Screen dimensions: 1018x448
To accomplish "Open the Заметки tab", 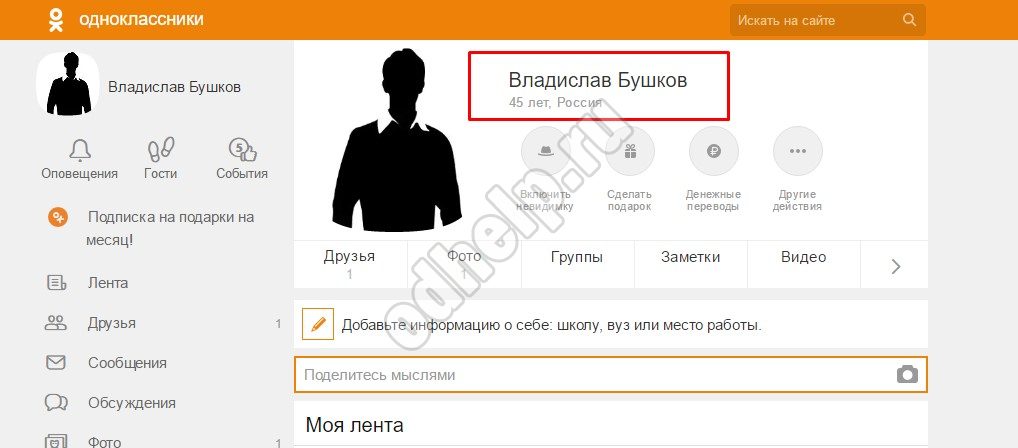I will pos(690,257).
